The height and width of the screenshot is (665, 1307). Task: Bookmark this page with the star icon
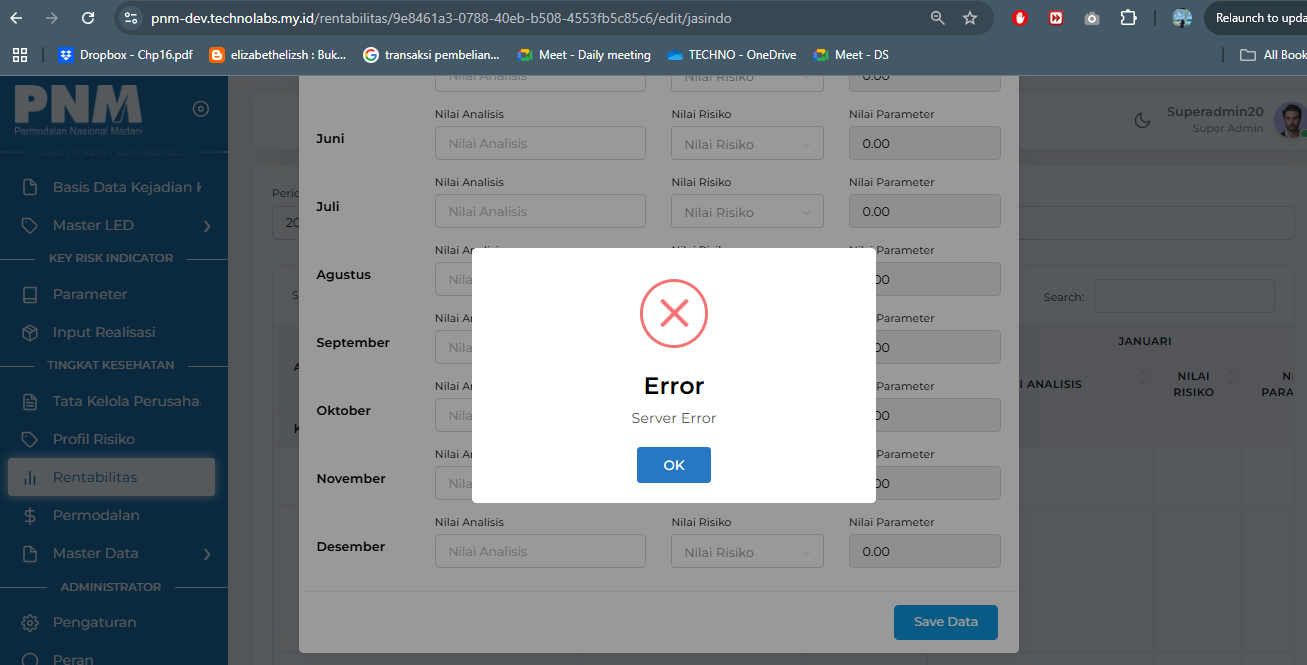[x=970, y=18]
